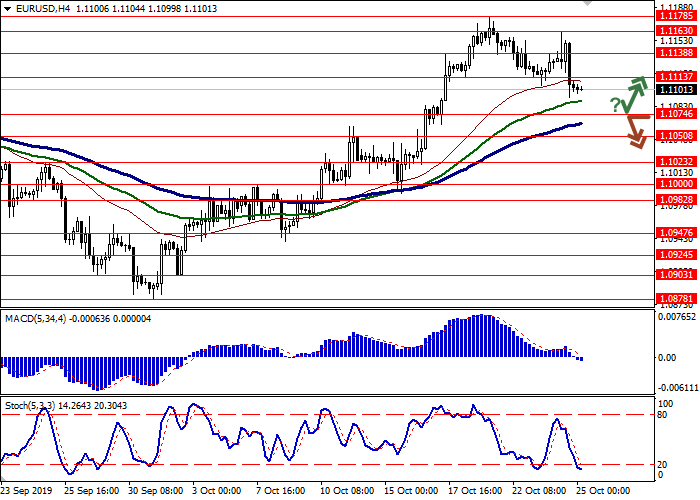700x500 pixels.
Task: Click the green question mark symbol
Action: tap(615, 103)
